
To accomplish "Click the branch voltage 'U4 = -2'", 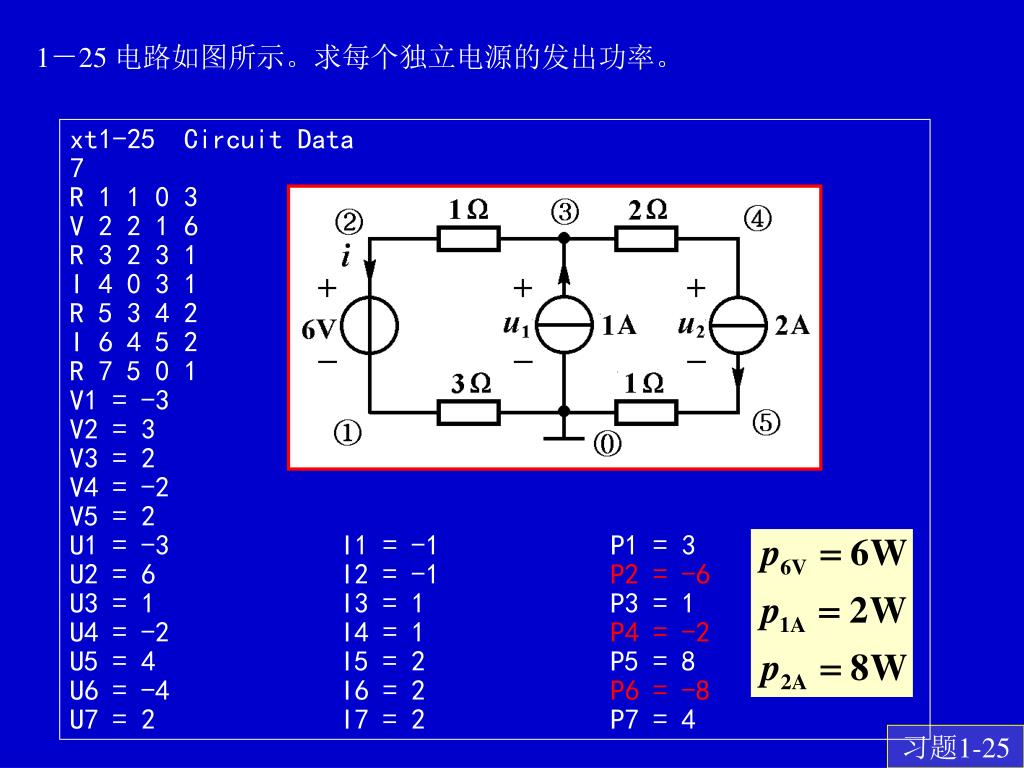I will [x=120, y=632].
